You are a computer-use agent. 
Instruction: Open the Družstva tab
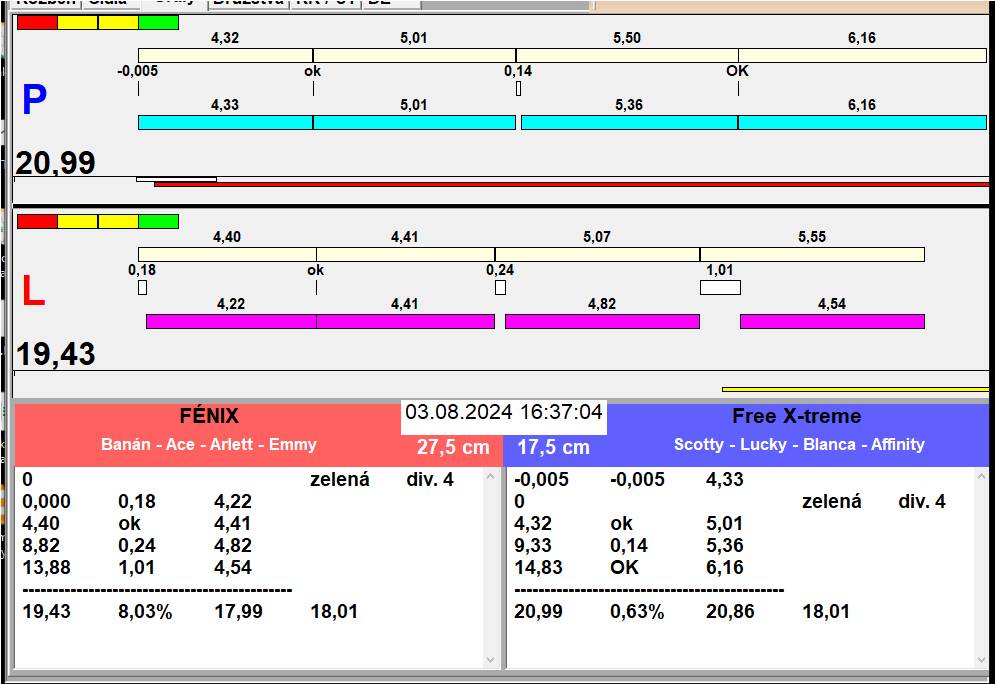point(248,3)
